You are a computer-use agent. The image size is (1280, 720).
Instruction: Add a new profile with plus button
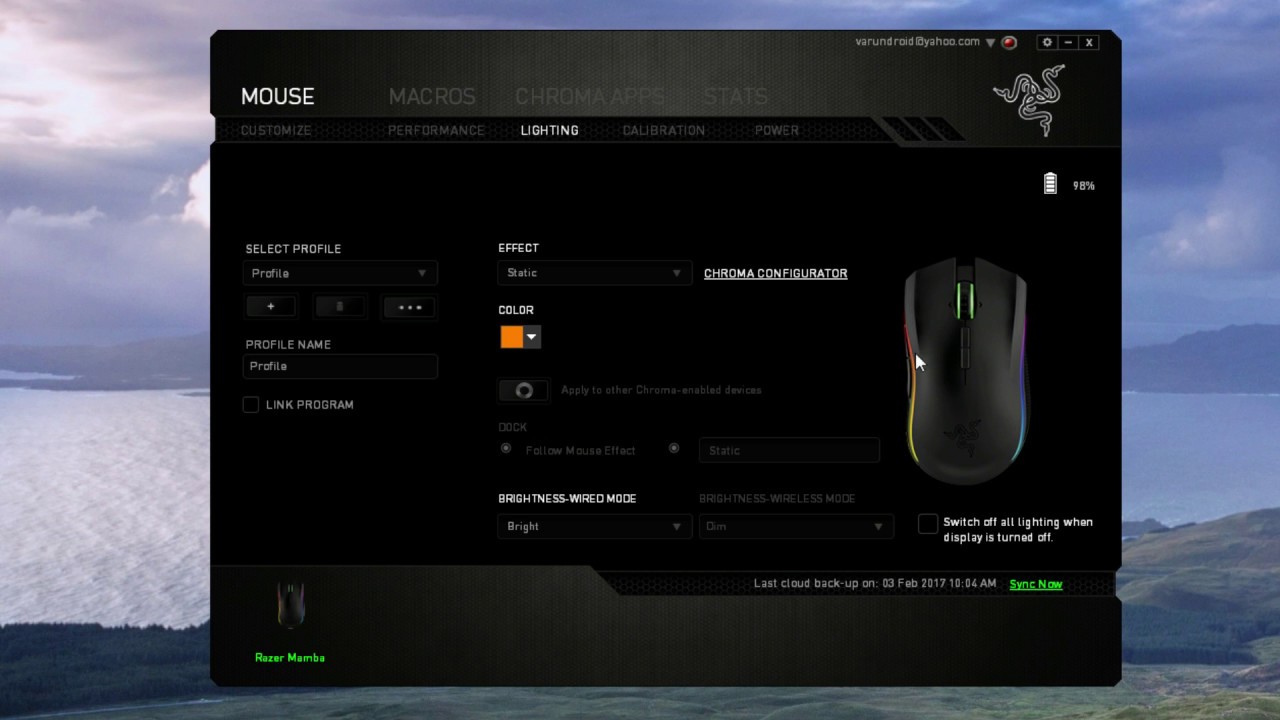click(270, 307)
